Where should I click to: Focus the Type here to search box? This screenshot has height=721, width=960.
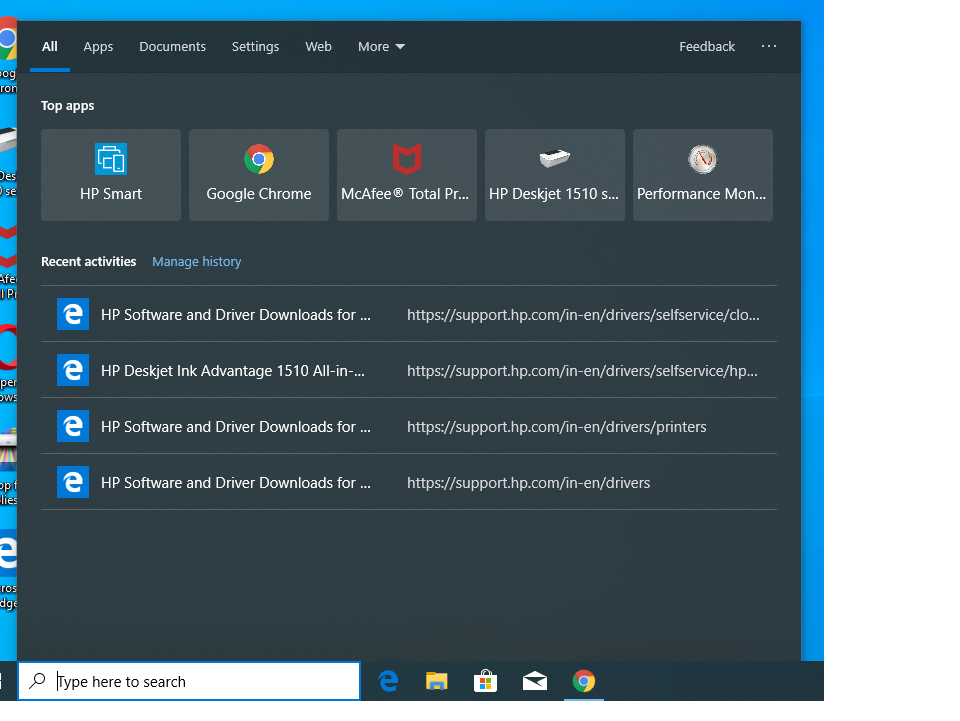(x=189, y=681)
